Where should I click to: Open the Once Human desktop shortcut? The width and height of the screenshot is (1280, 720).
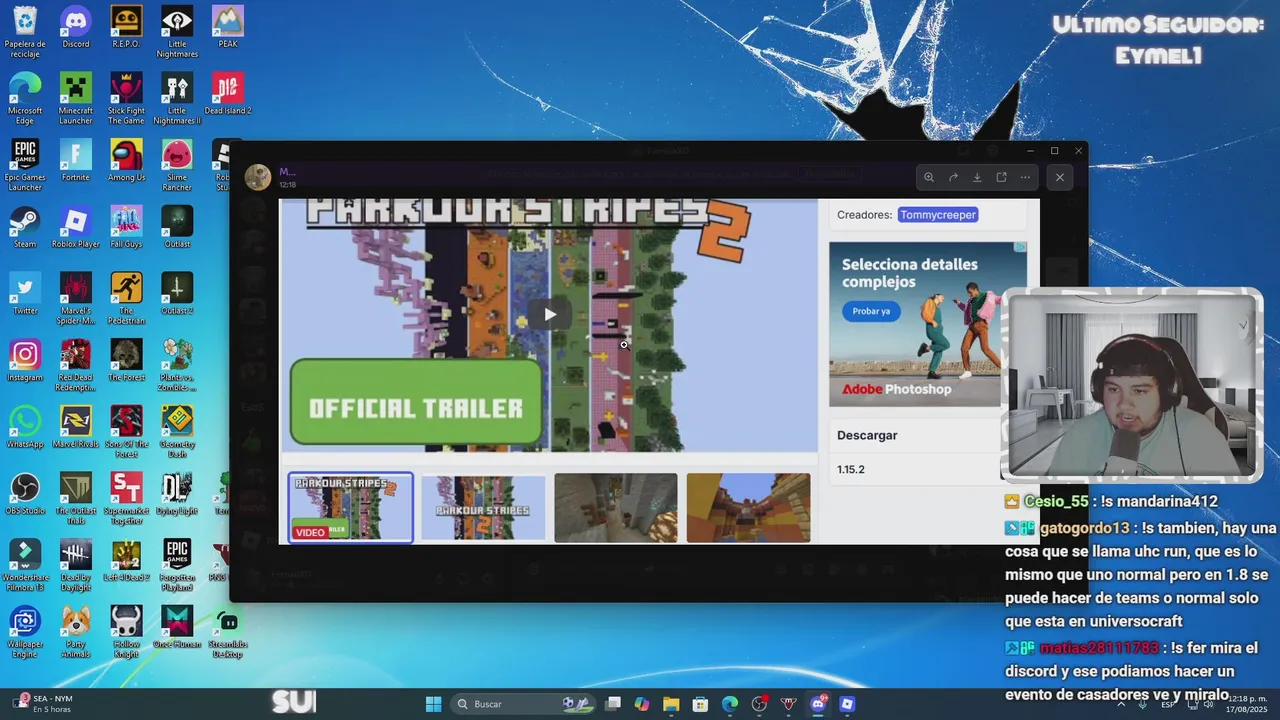coord(177,628)
